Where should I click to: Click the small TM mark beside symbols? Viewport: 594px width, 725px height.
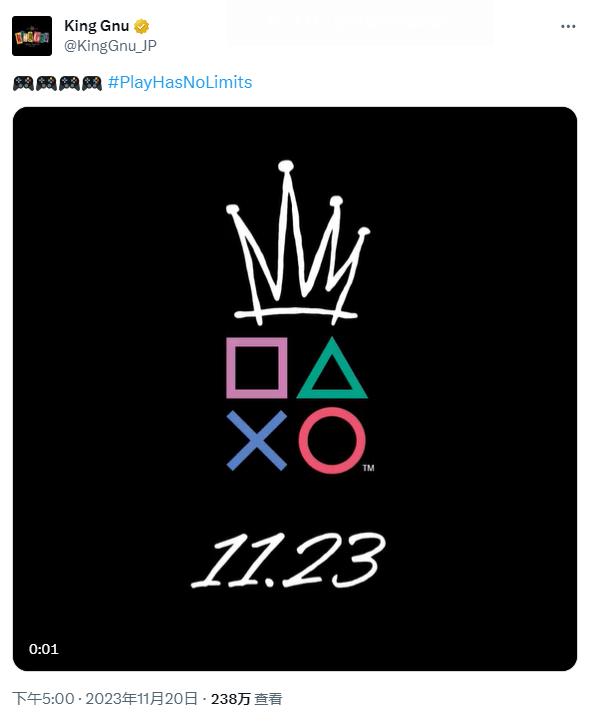pyautogui.click(x=368, y=468)
